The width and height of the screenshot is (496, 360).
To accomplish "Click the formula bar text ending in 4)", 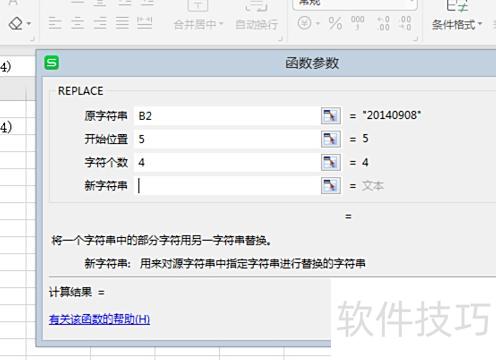I will pos(6,67).
